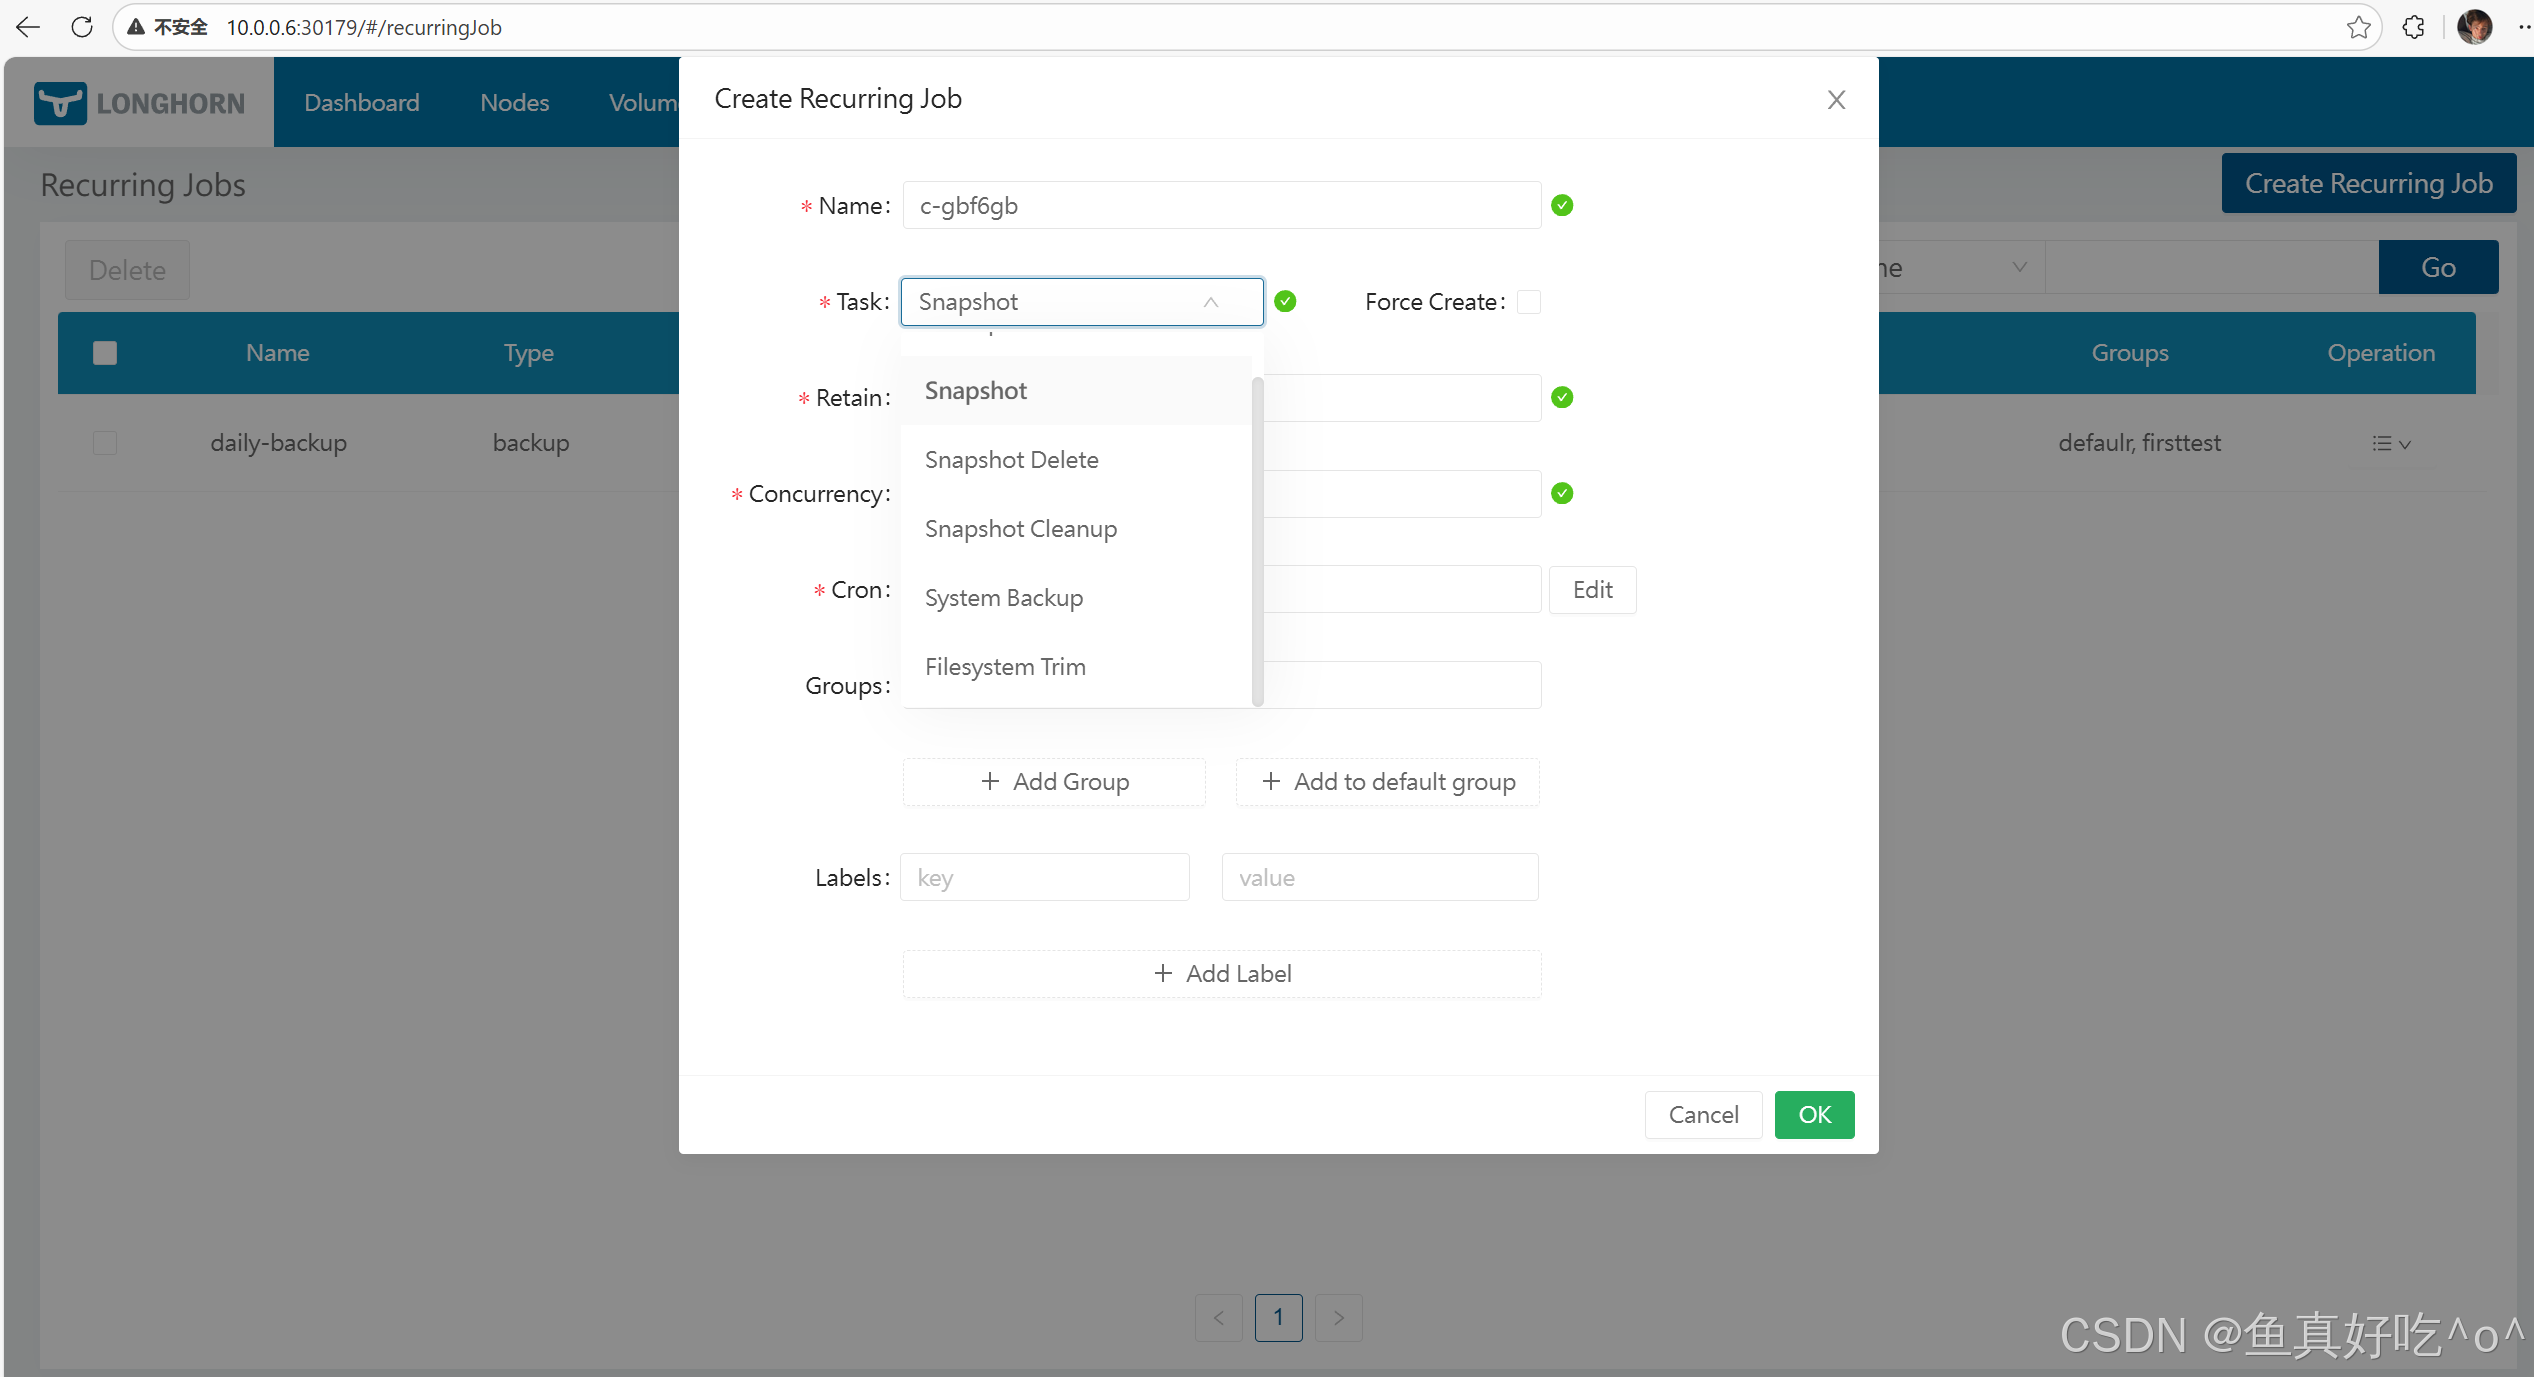Click the Longhorn logo icon
2534x1377 pixels.
[x=60, y=103]
